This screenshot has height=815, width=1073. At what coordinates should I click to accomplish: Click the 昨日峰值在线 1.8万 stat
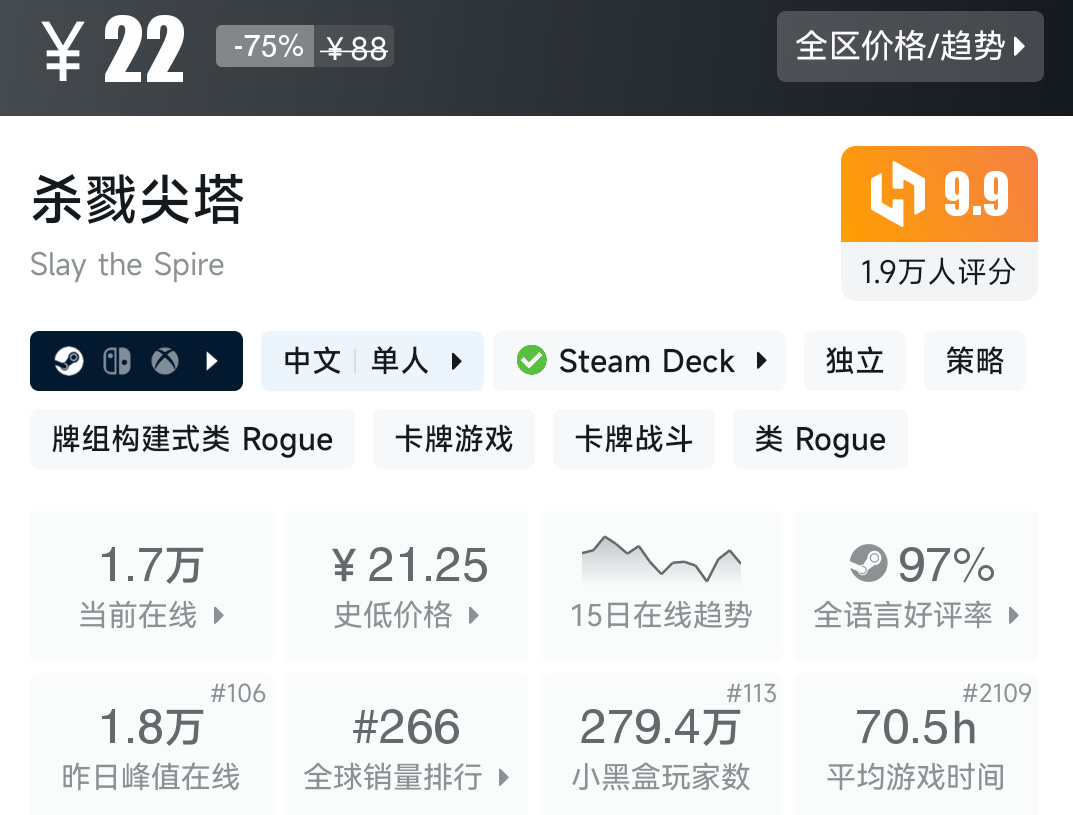click(x=151, y=745)
